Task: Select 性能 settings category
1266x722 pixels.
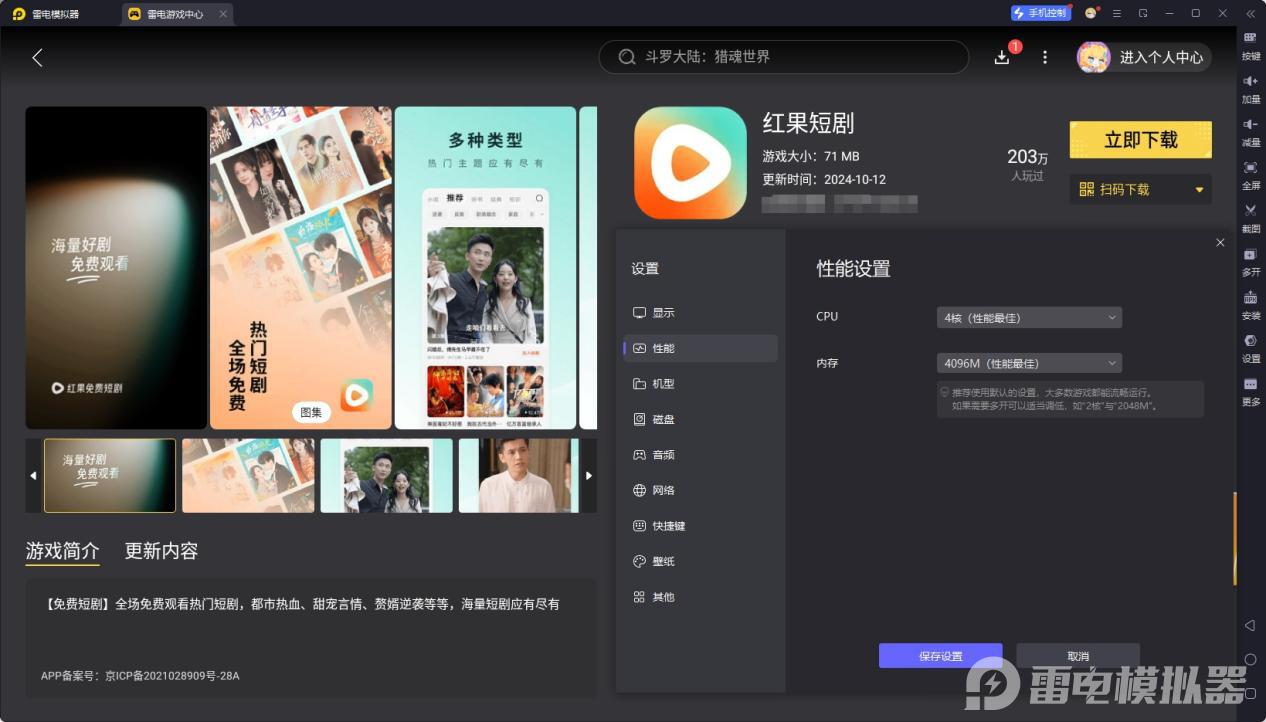Action: pos(700,348)
